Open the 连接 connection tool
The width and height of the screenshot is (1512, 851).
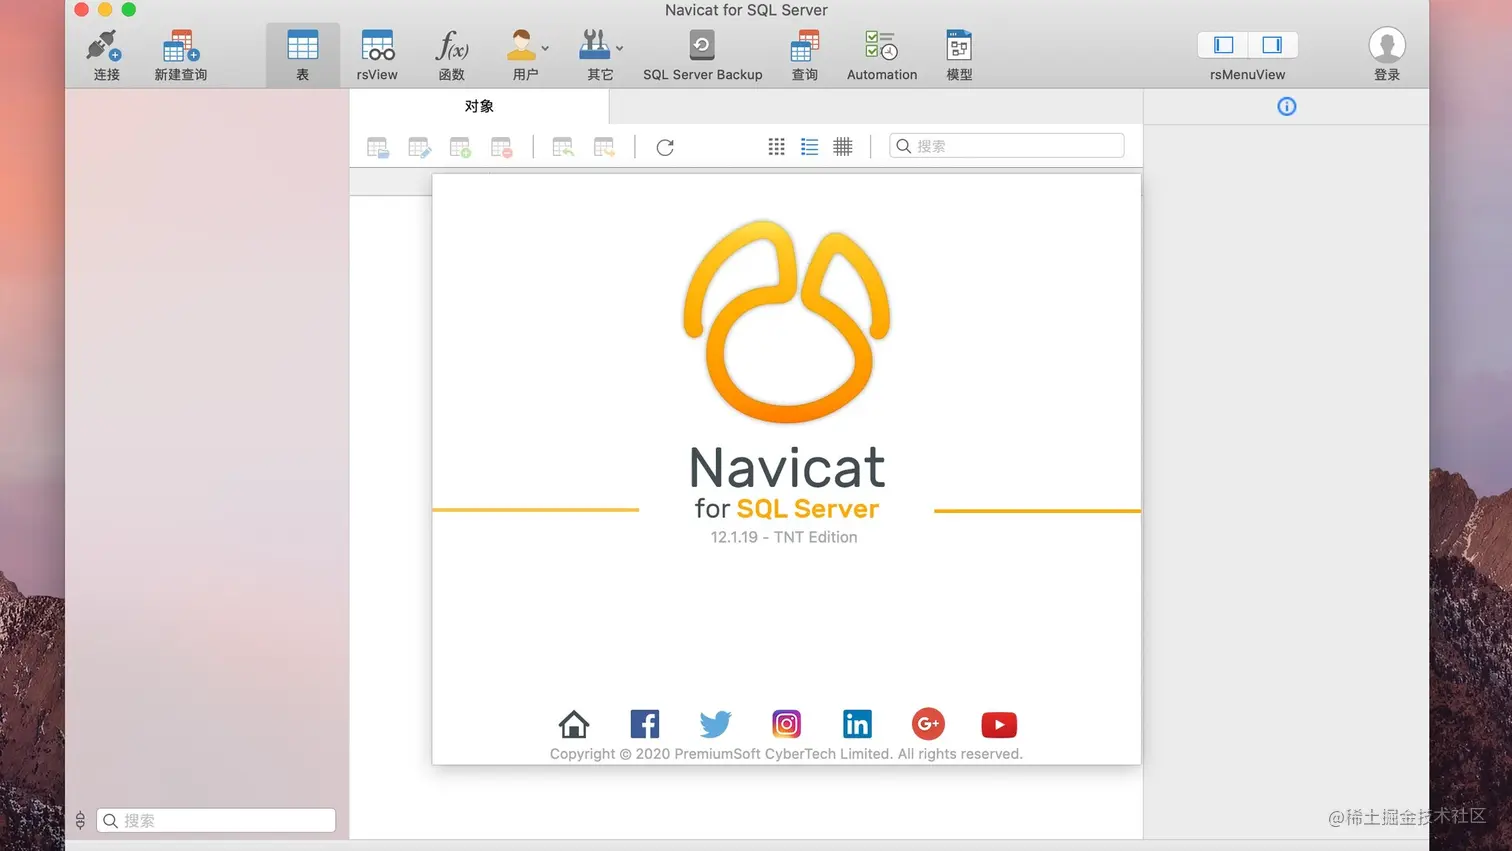pyautogui.click(x=106, y=54)
